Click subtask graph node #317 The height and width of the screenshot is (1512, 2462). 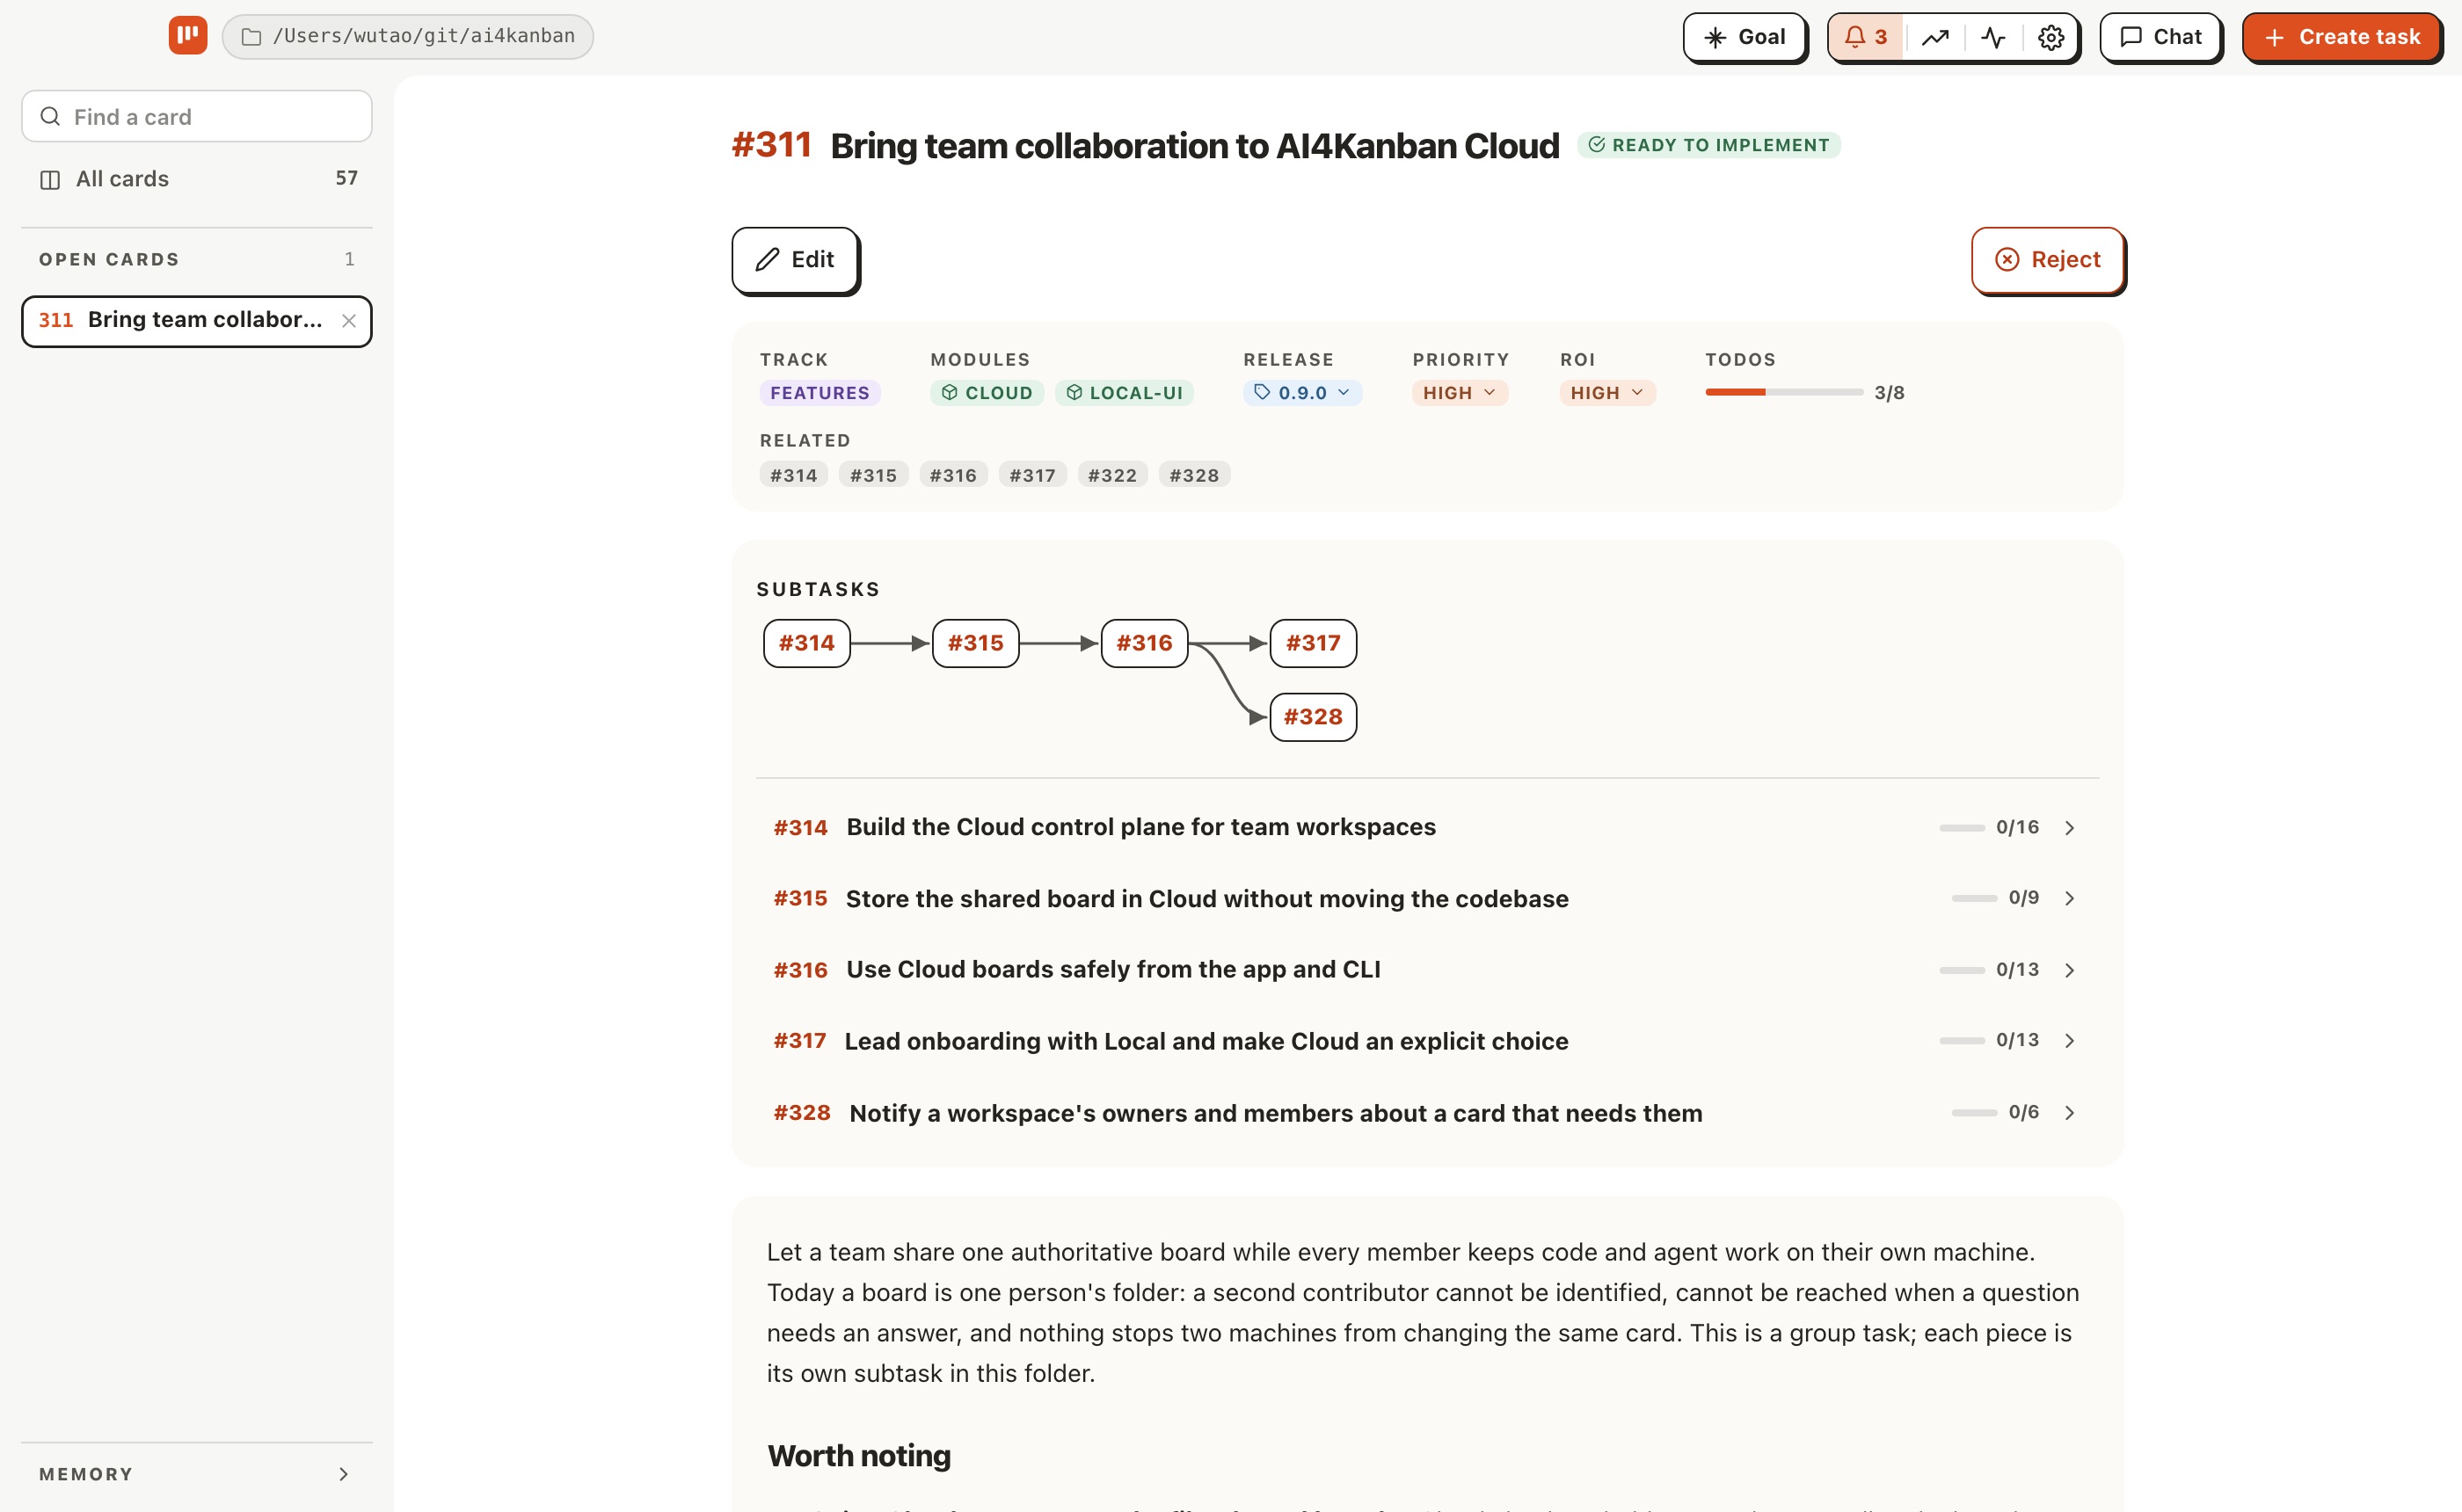click(x=1313, y=643)
